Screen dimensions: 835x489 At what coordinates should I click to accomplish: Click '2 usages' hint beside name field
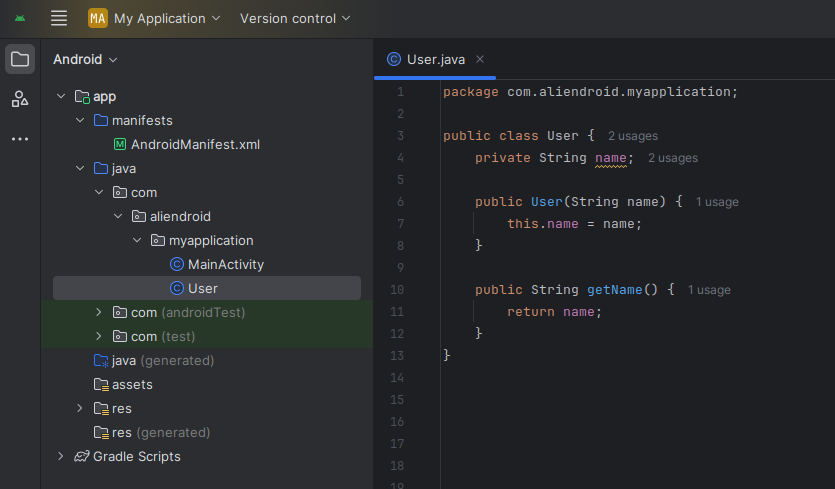point(673,158)
